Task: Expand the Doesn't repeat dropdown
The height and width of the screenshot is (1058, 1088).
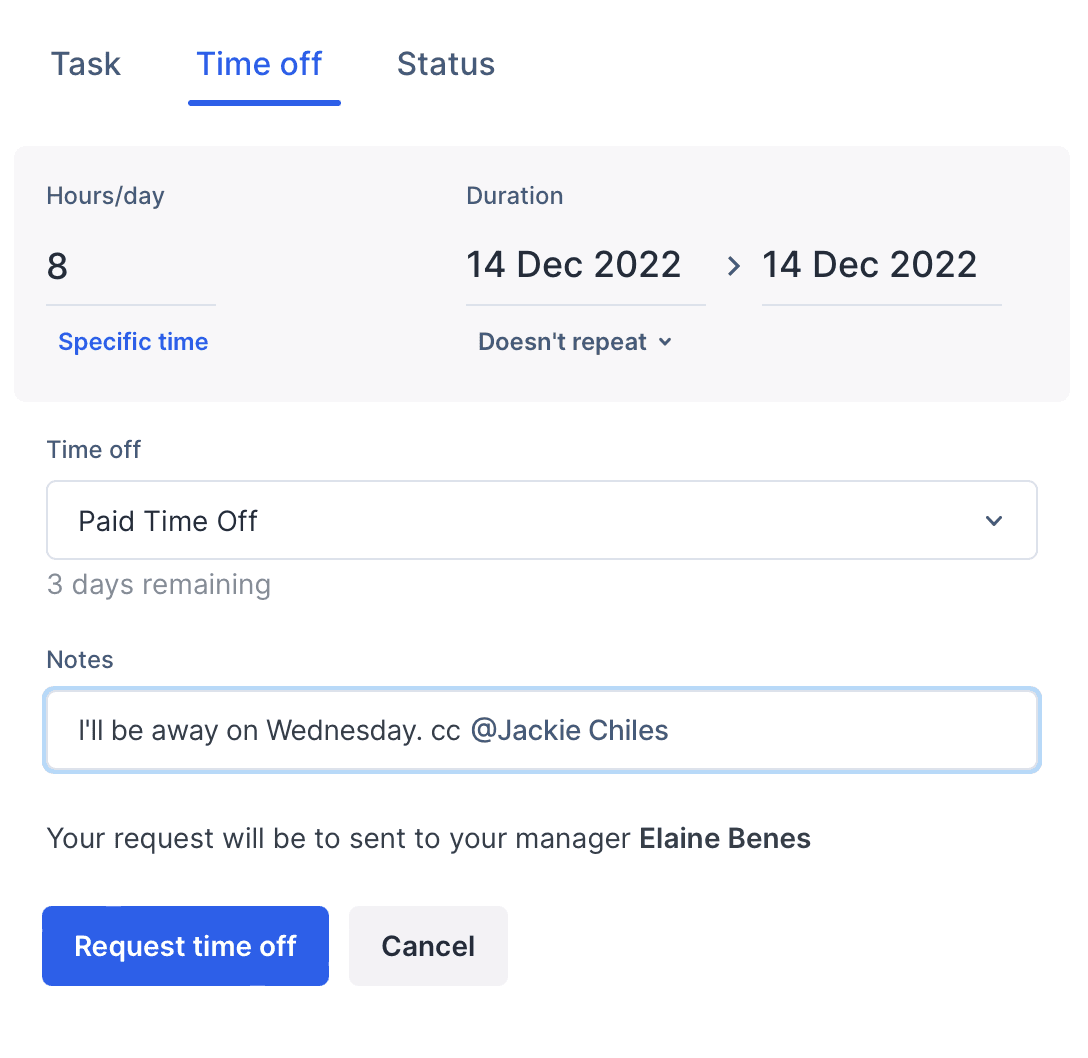Action: point(563,342)
